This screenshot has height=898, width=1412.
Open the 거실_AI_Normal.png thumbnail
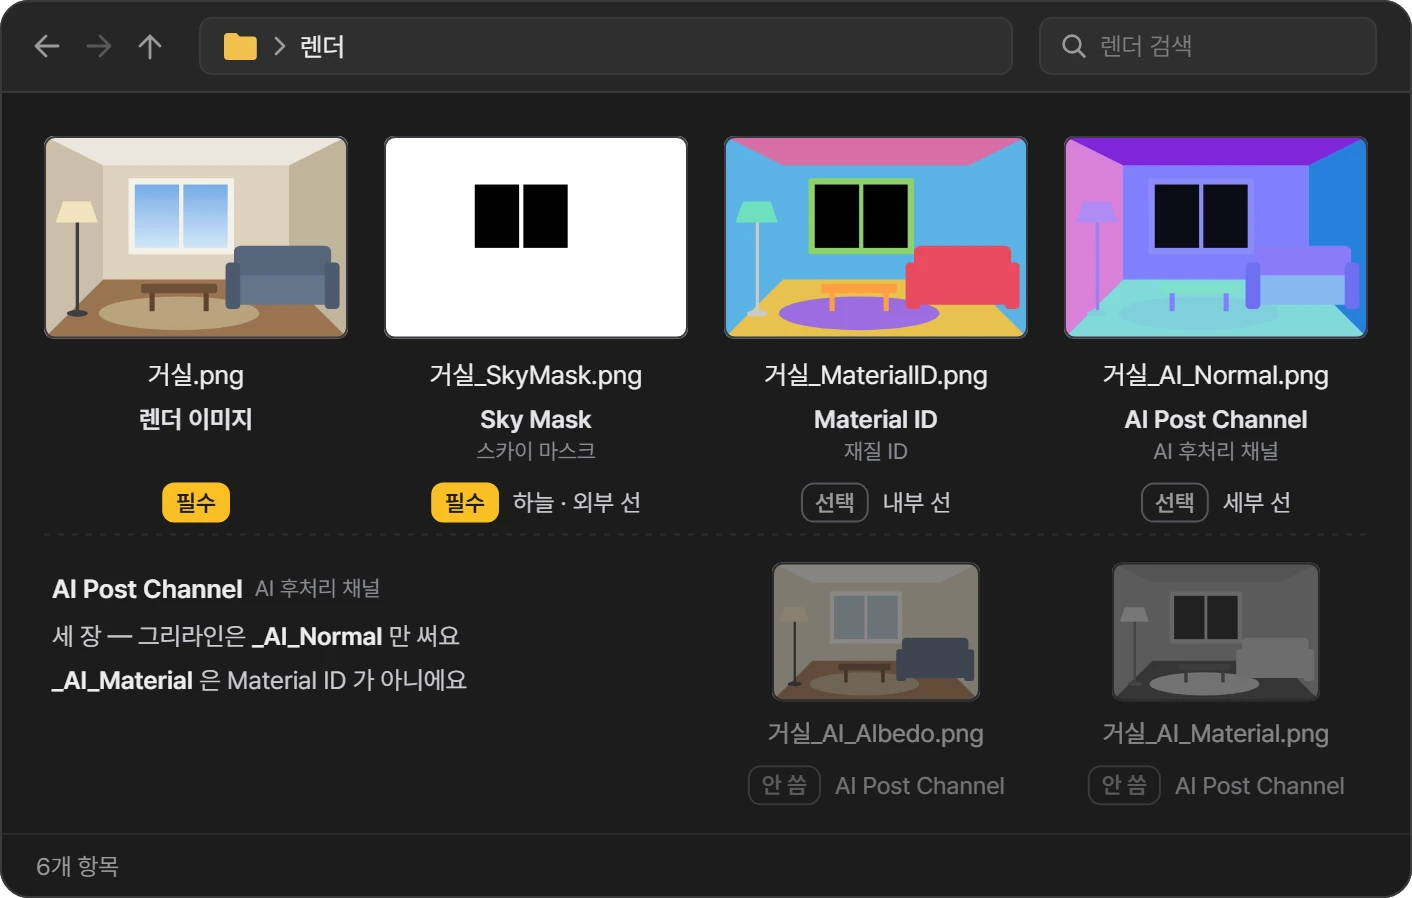1216,238
